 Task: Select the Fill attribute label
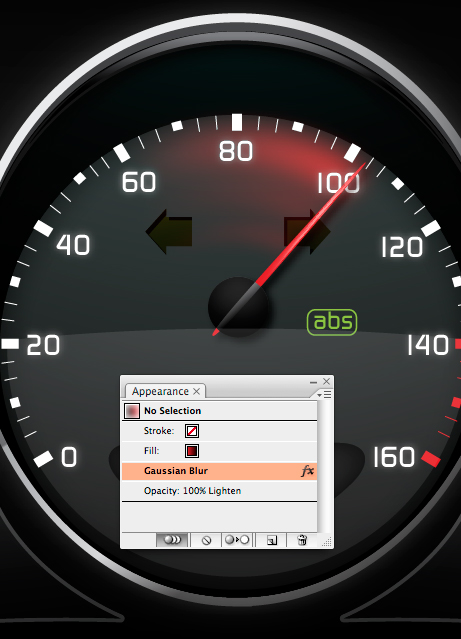(x=152, y=451)
